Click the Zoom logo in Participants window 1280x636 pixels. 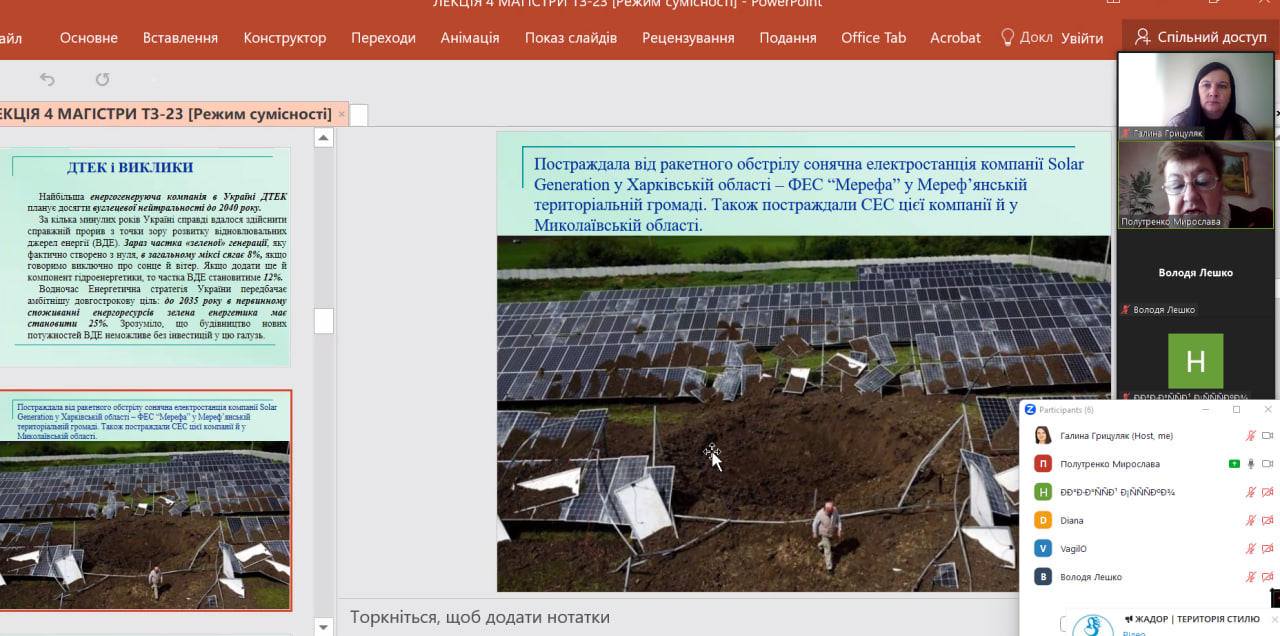pyautogui.click(x=1030, y=410)
